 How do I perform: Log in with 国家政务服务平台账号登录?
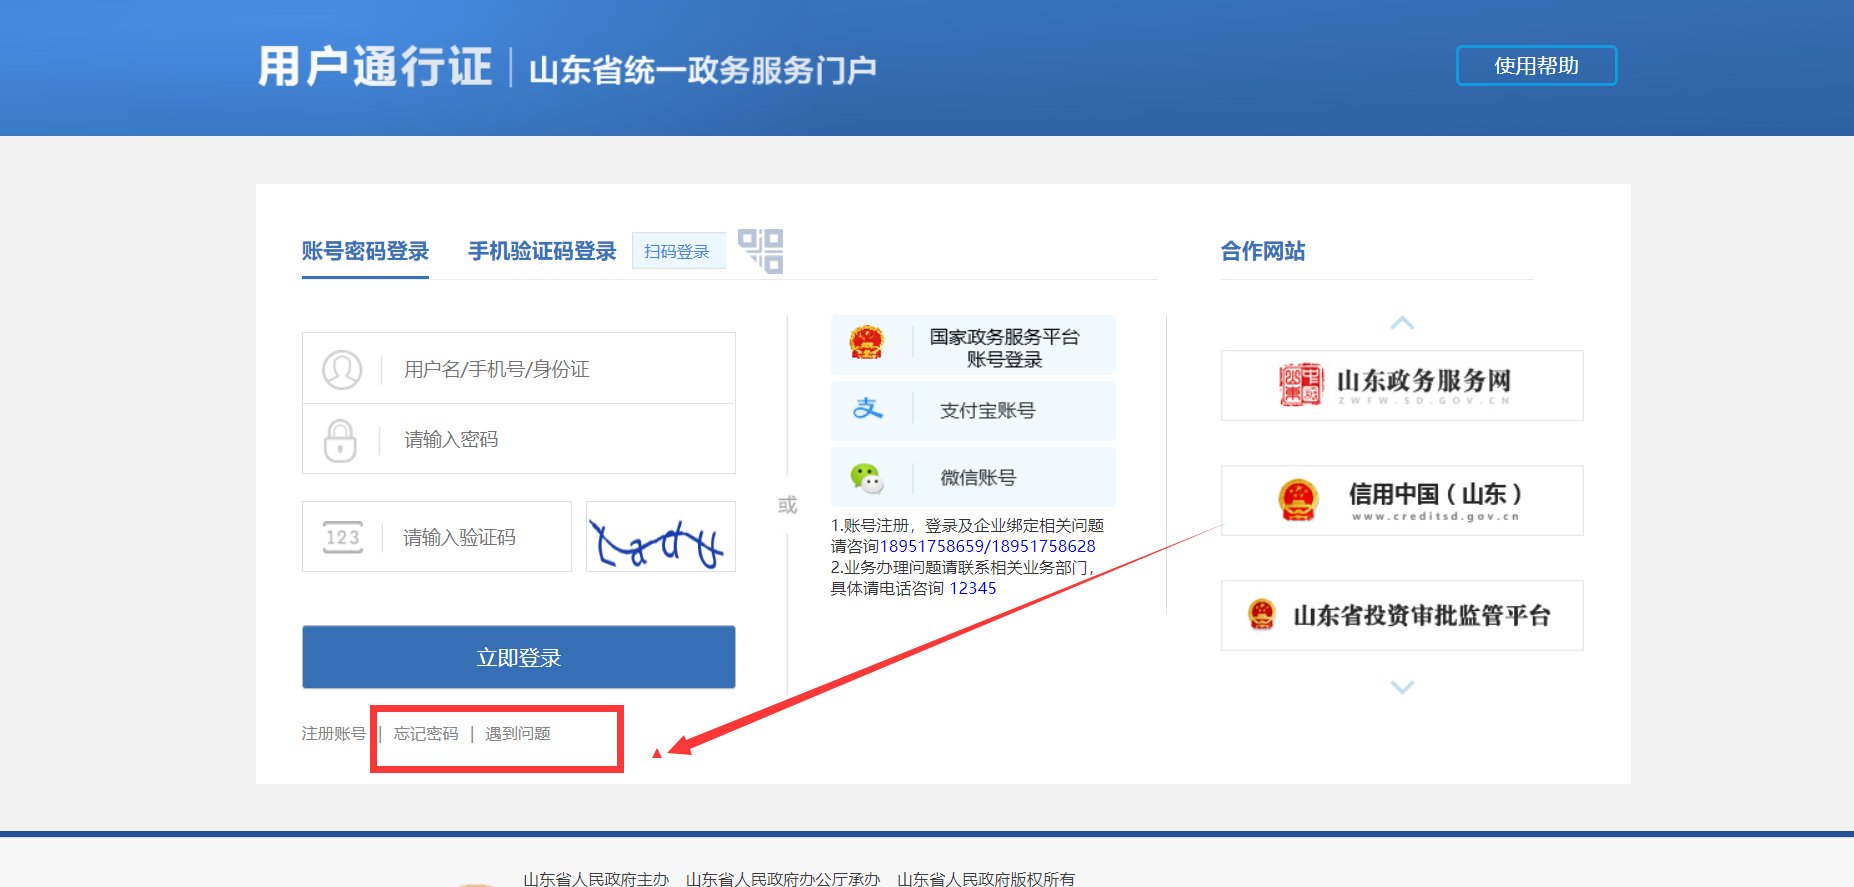click(973, 346)
